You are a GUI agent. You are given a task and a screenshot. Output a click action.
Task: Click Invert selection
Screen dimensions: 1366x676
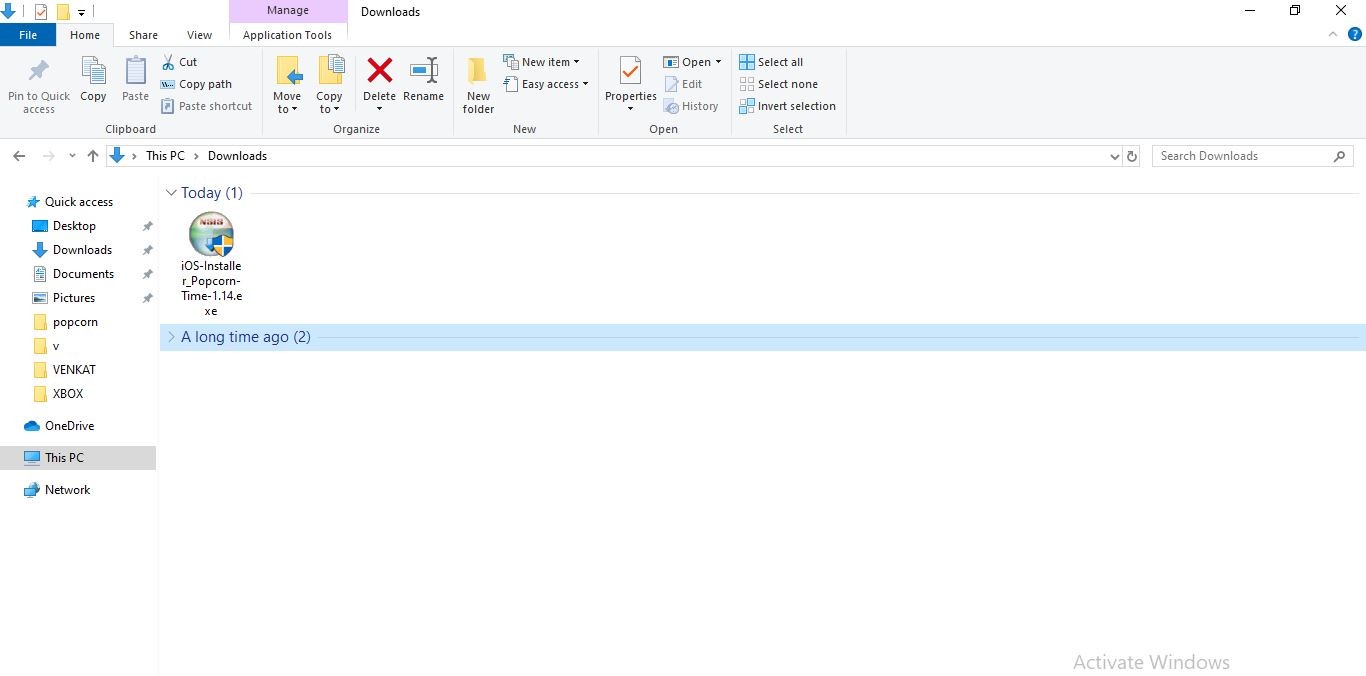787,106
